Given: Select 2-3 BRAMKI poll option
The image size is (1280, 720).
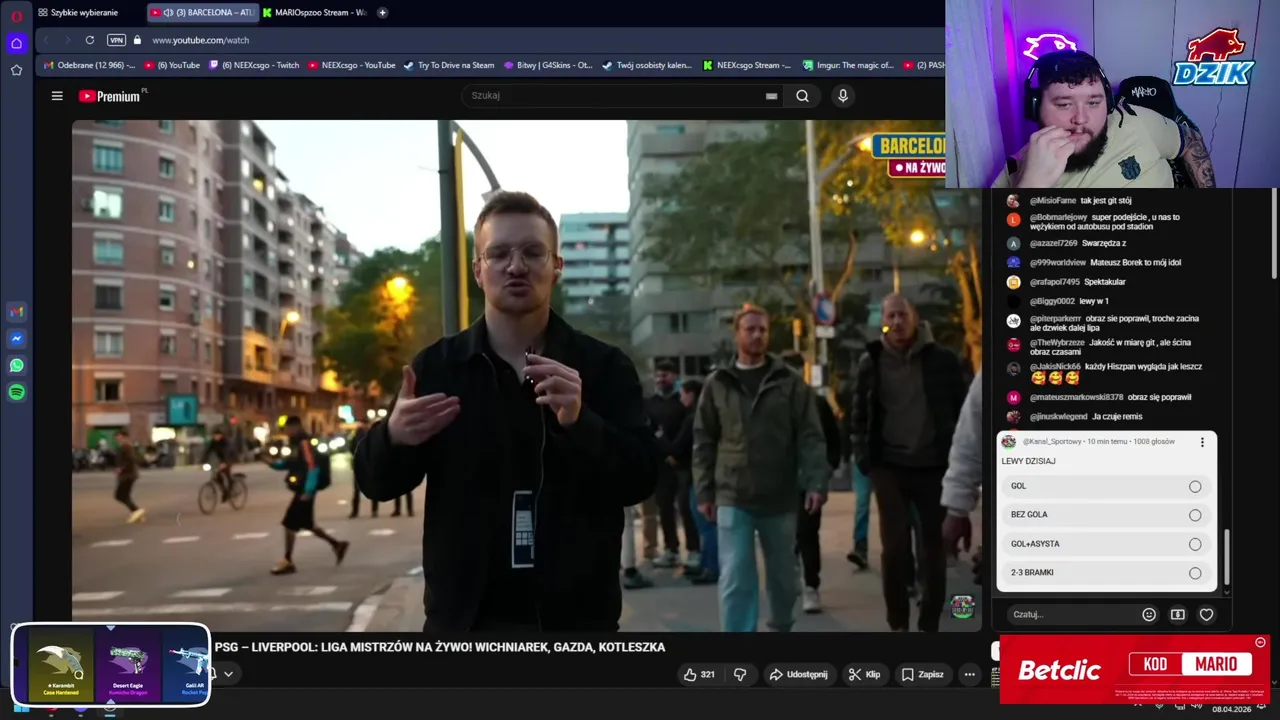Looking at the screenshot, I should tap(1106, 573).
